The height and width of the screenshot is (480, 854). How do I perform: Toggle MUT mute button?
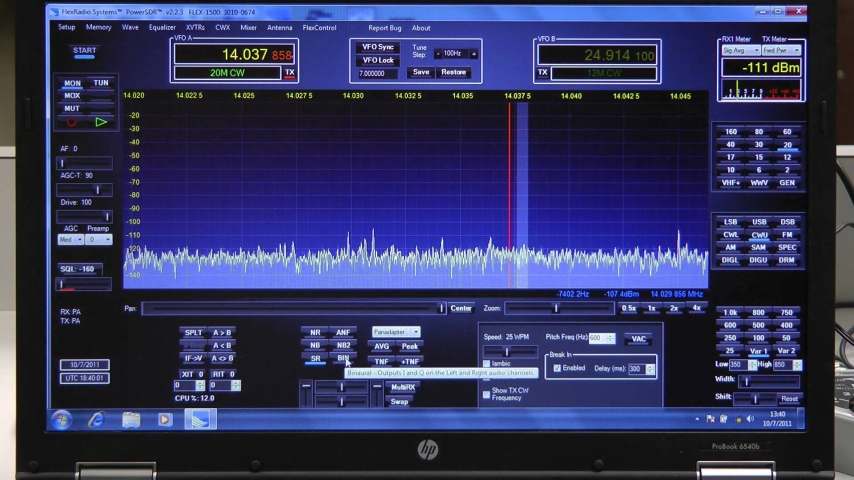click(x=72, y=108)
